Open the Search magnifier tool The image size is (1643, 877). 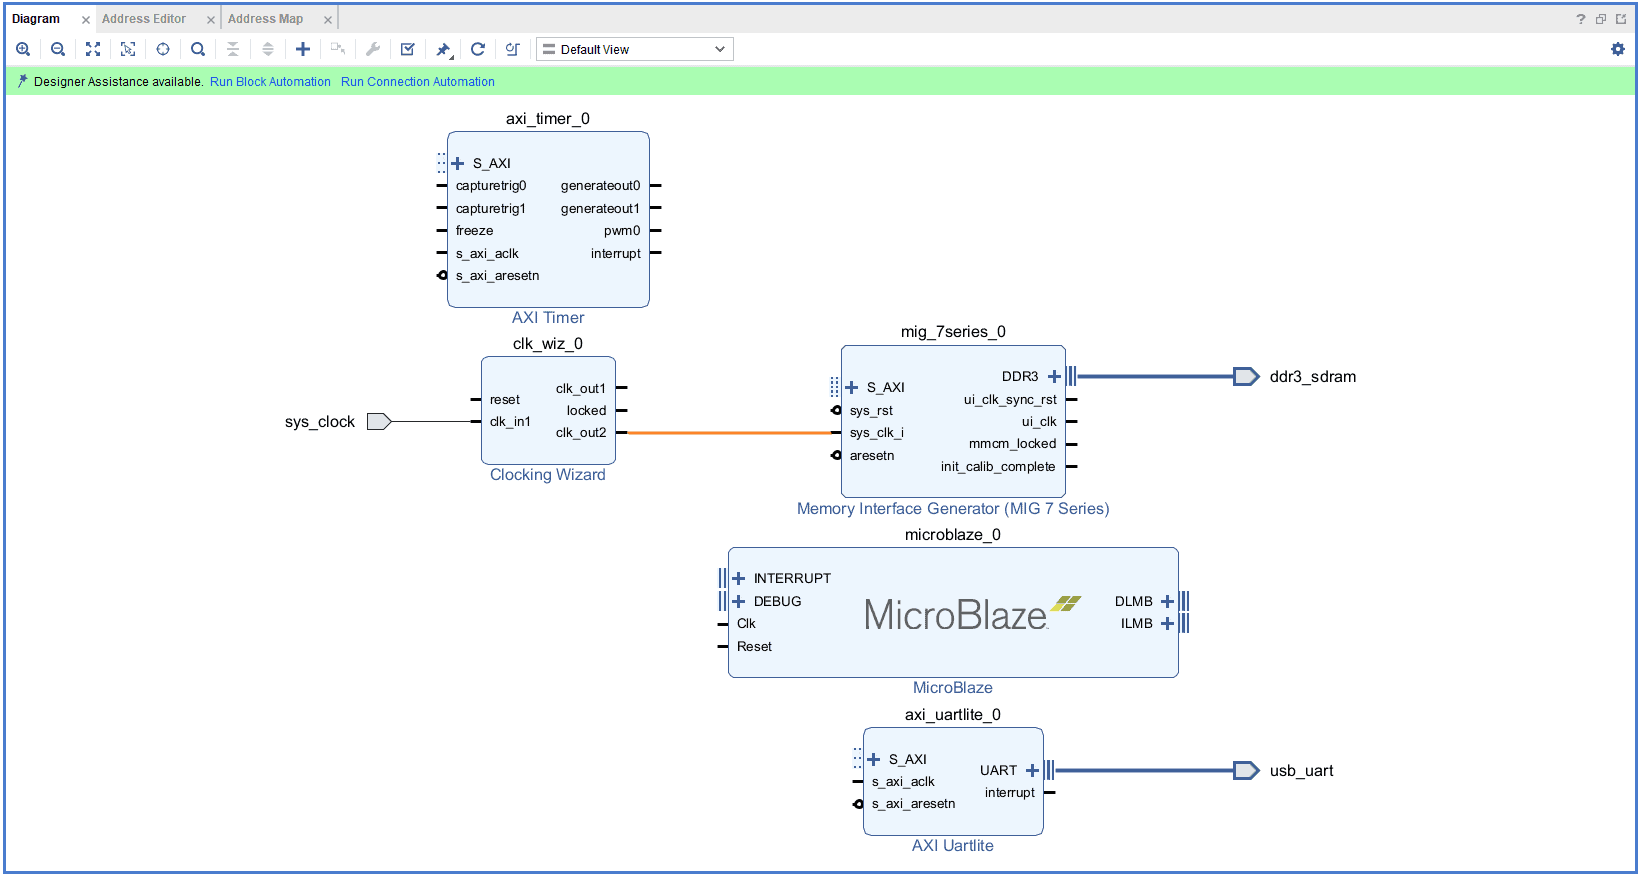198,49
